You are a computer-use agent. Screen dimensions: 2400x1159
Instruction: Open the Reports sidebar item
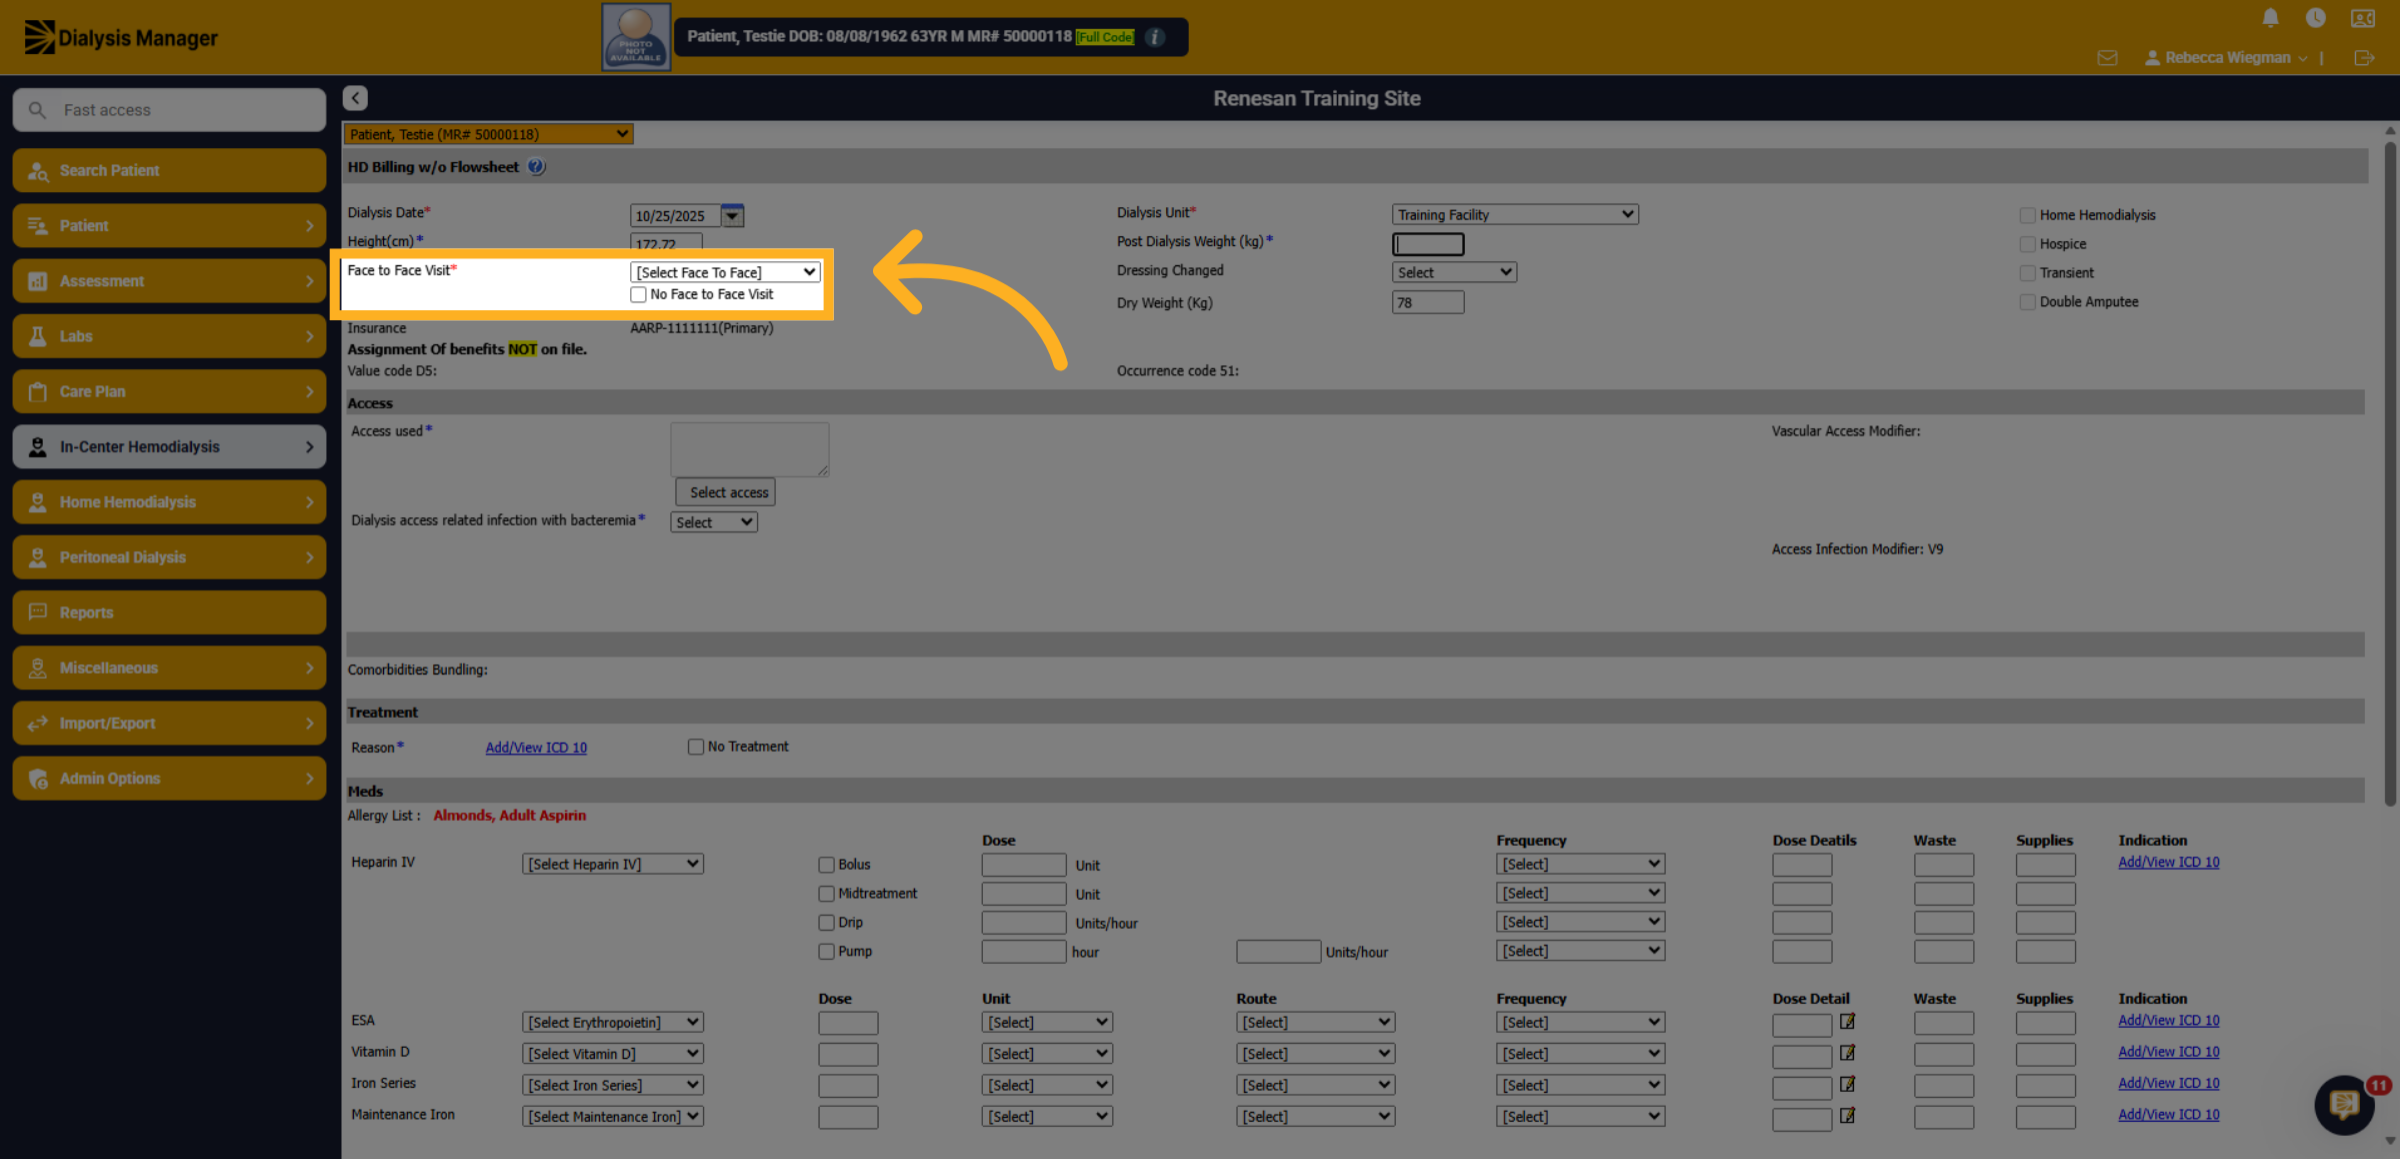(x=169, y=613)
